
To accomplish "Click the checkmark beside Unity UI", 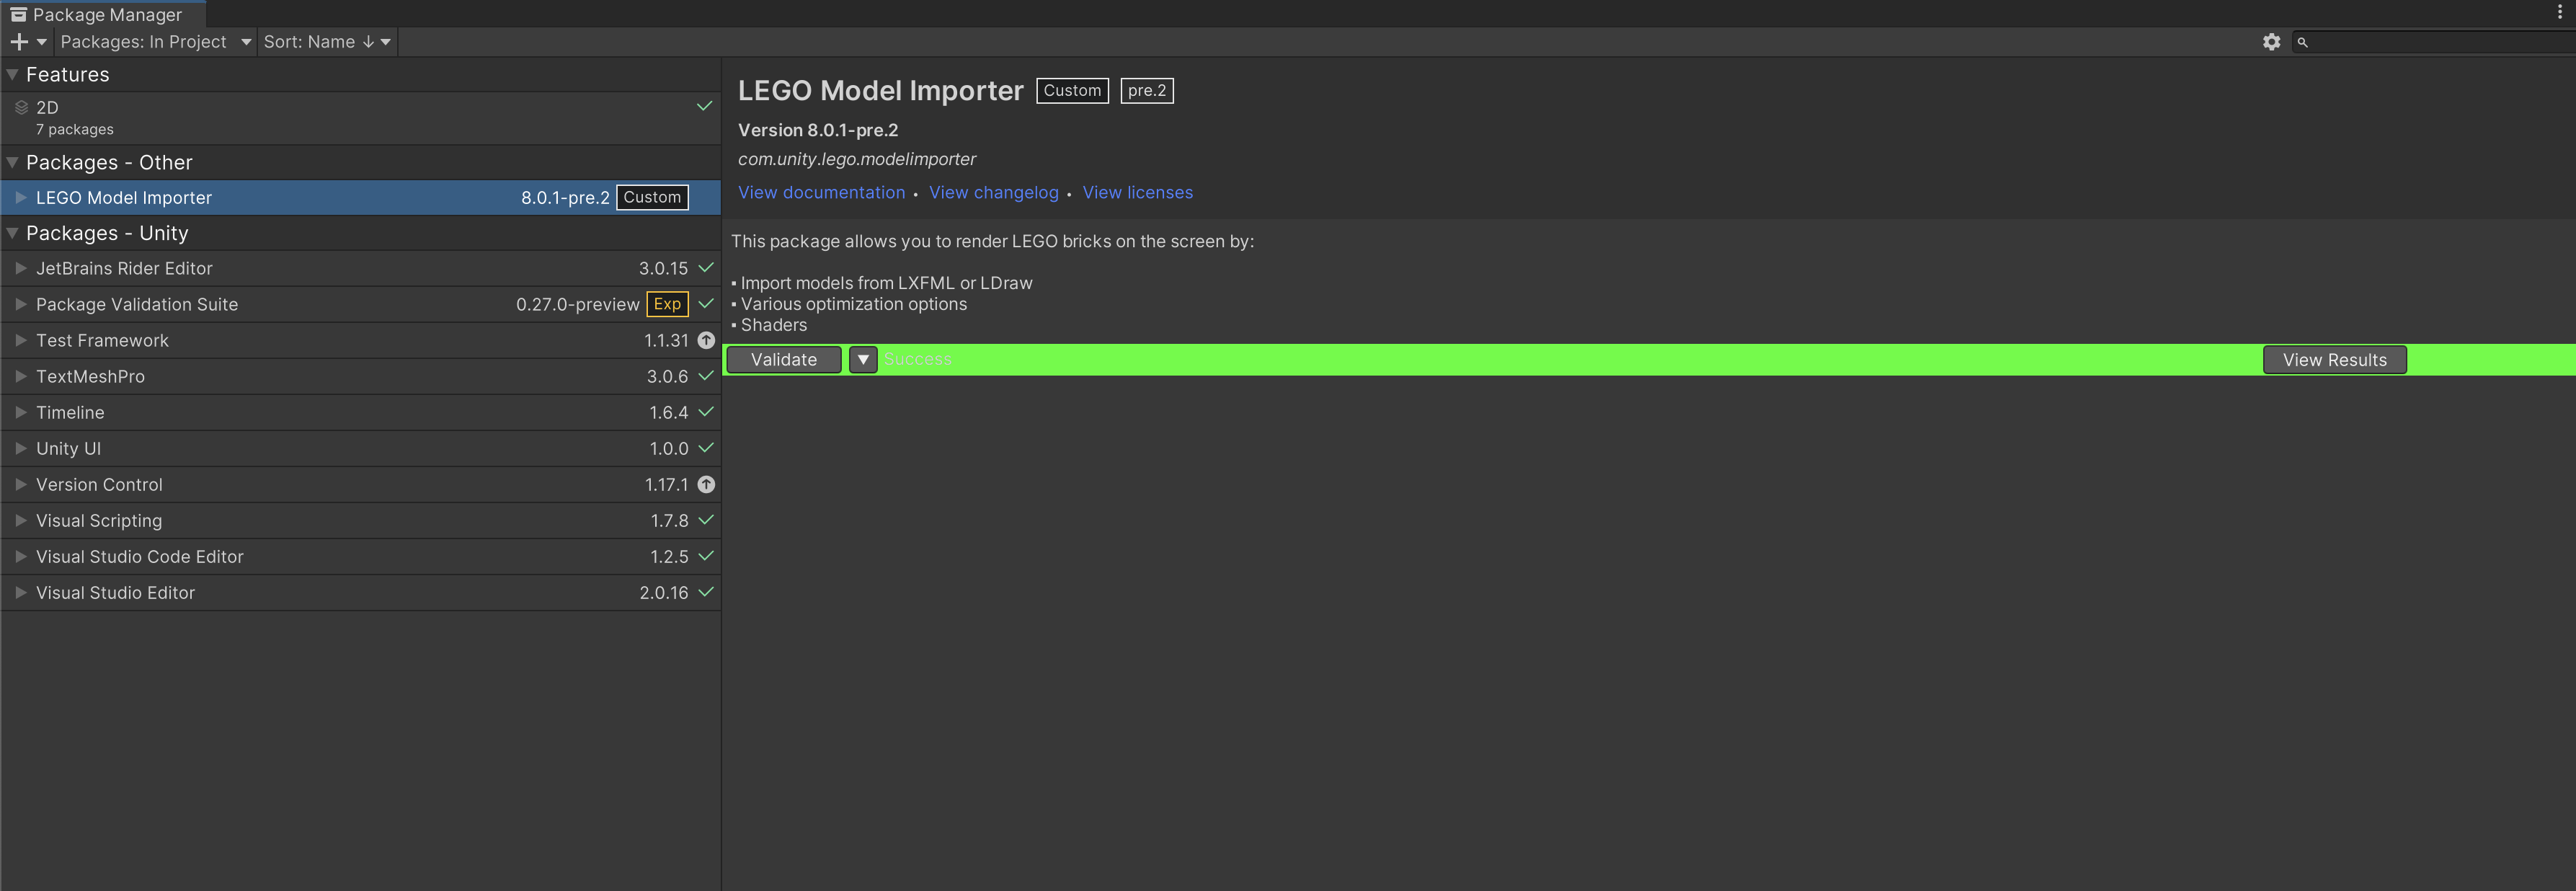I will tap(705, 448).
